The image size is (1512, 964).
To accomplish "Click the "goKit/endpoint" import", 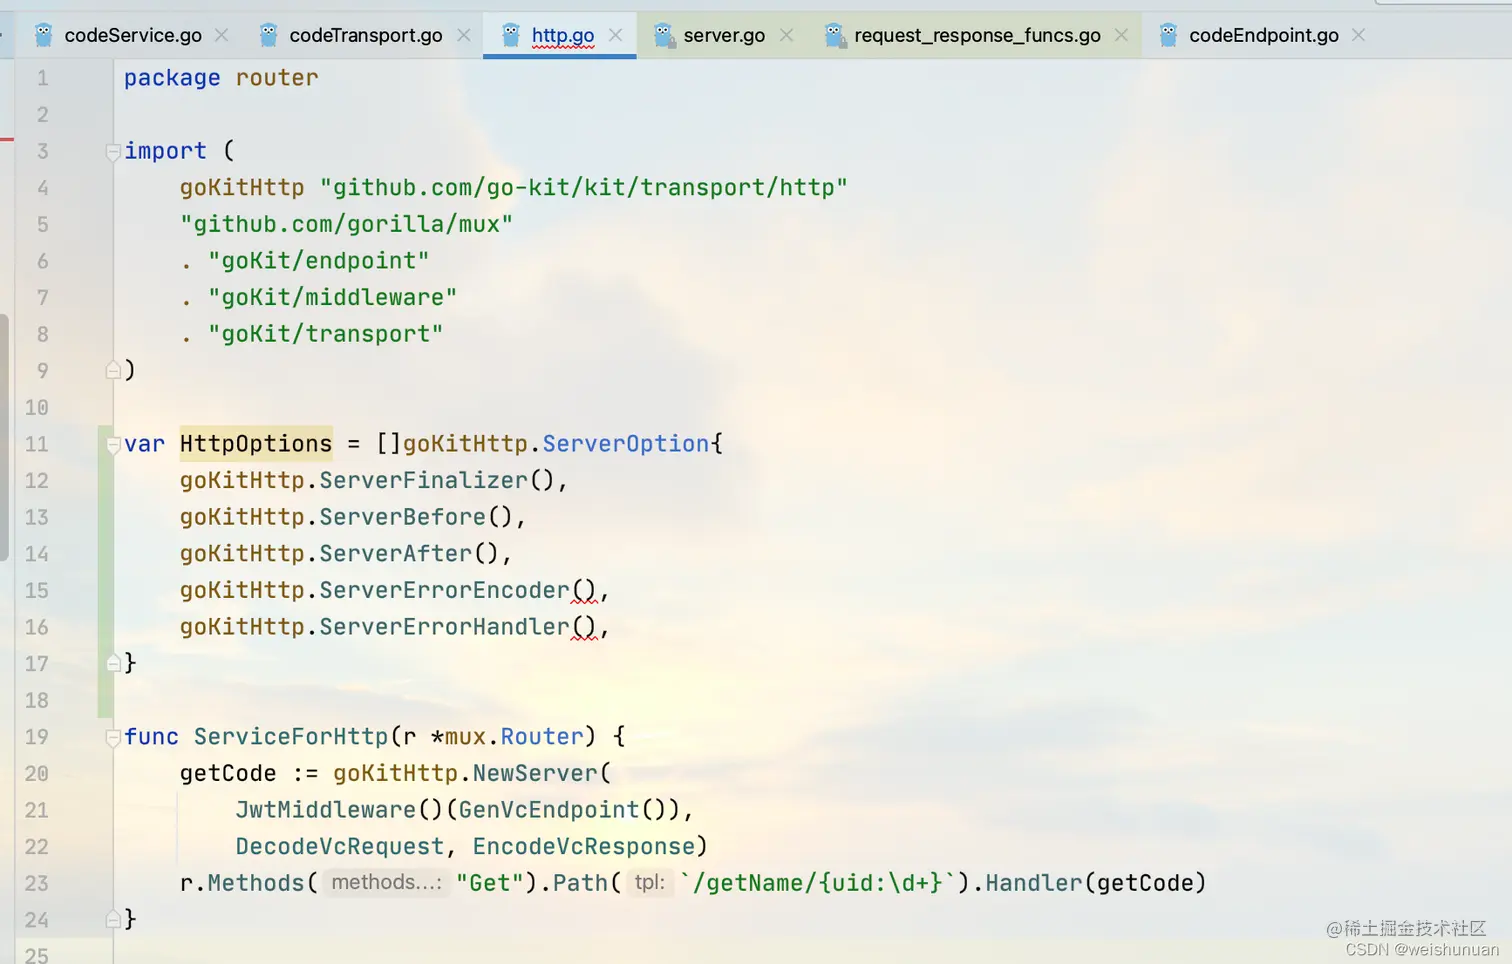I will click(x=319, y=261).
